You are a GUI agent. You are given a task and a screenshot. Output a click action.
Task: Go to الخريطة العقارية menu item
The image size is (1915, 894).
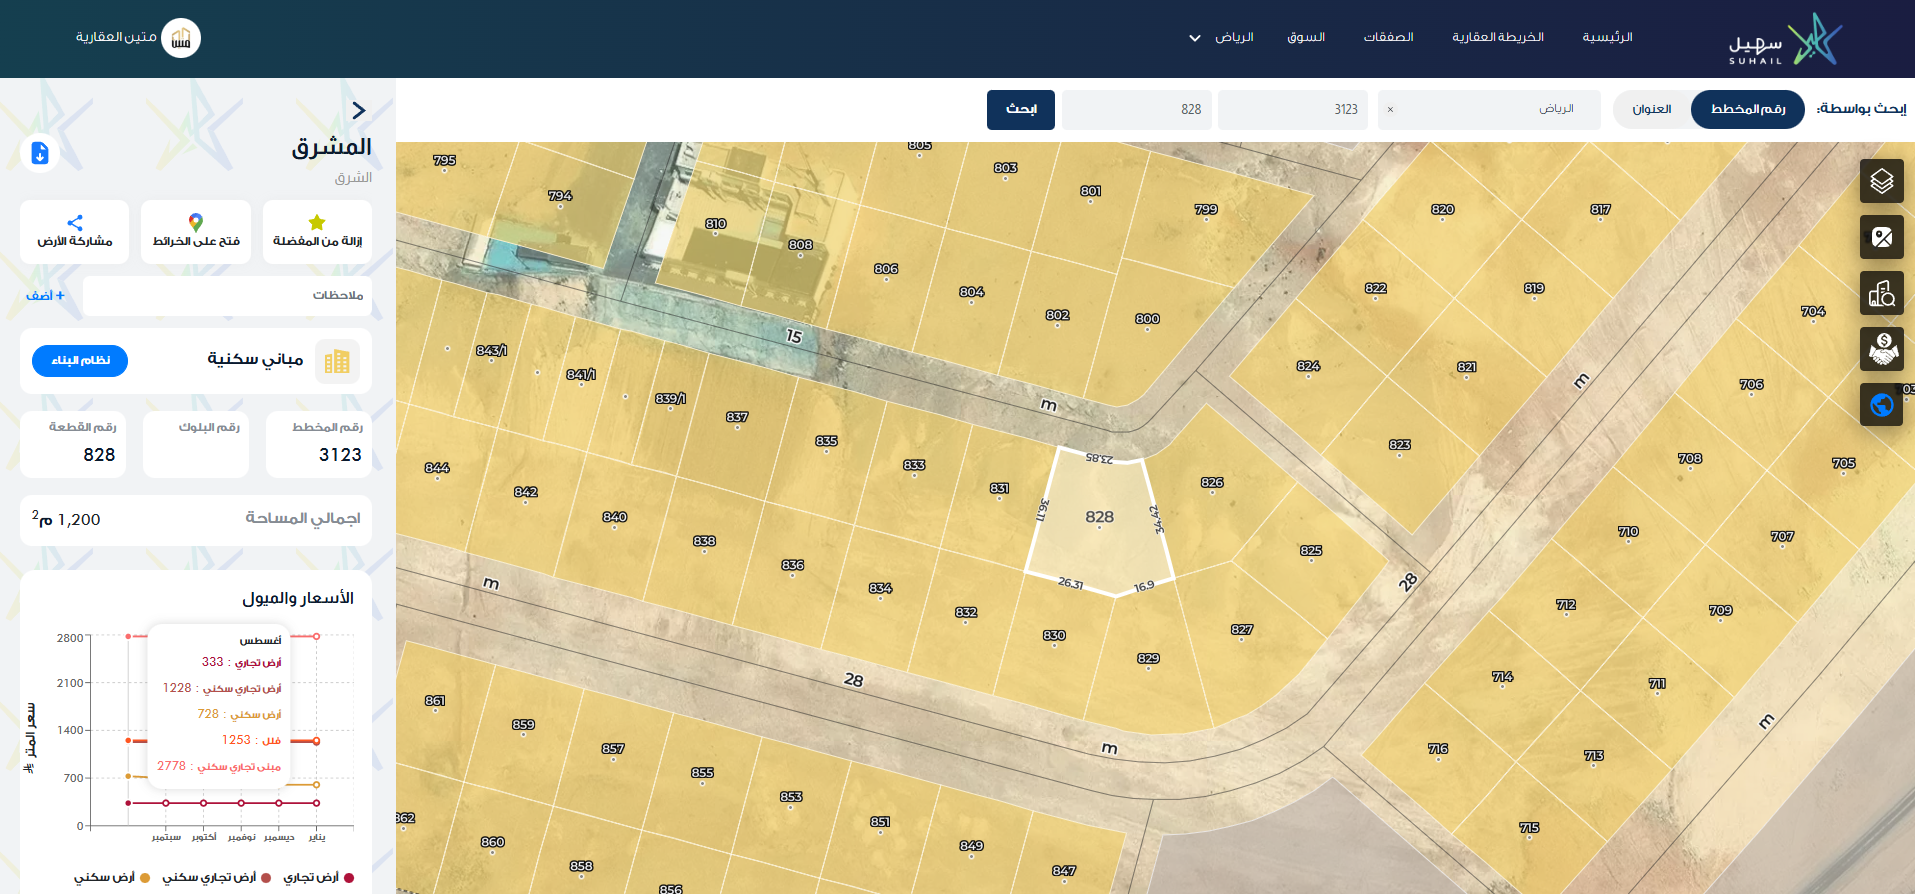click(1497, 37)
